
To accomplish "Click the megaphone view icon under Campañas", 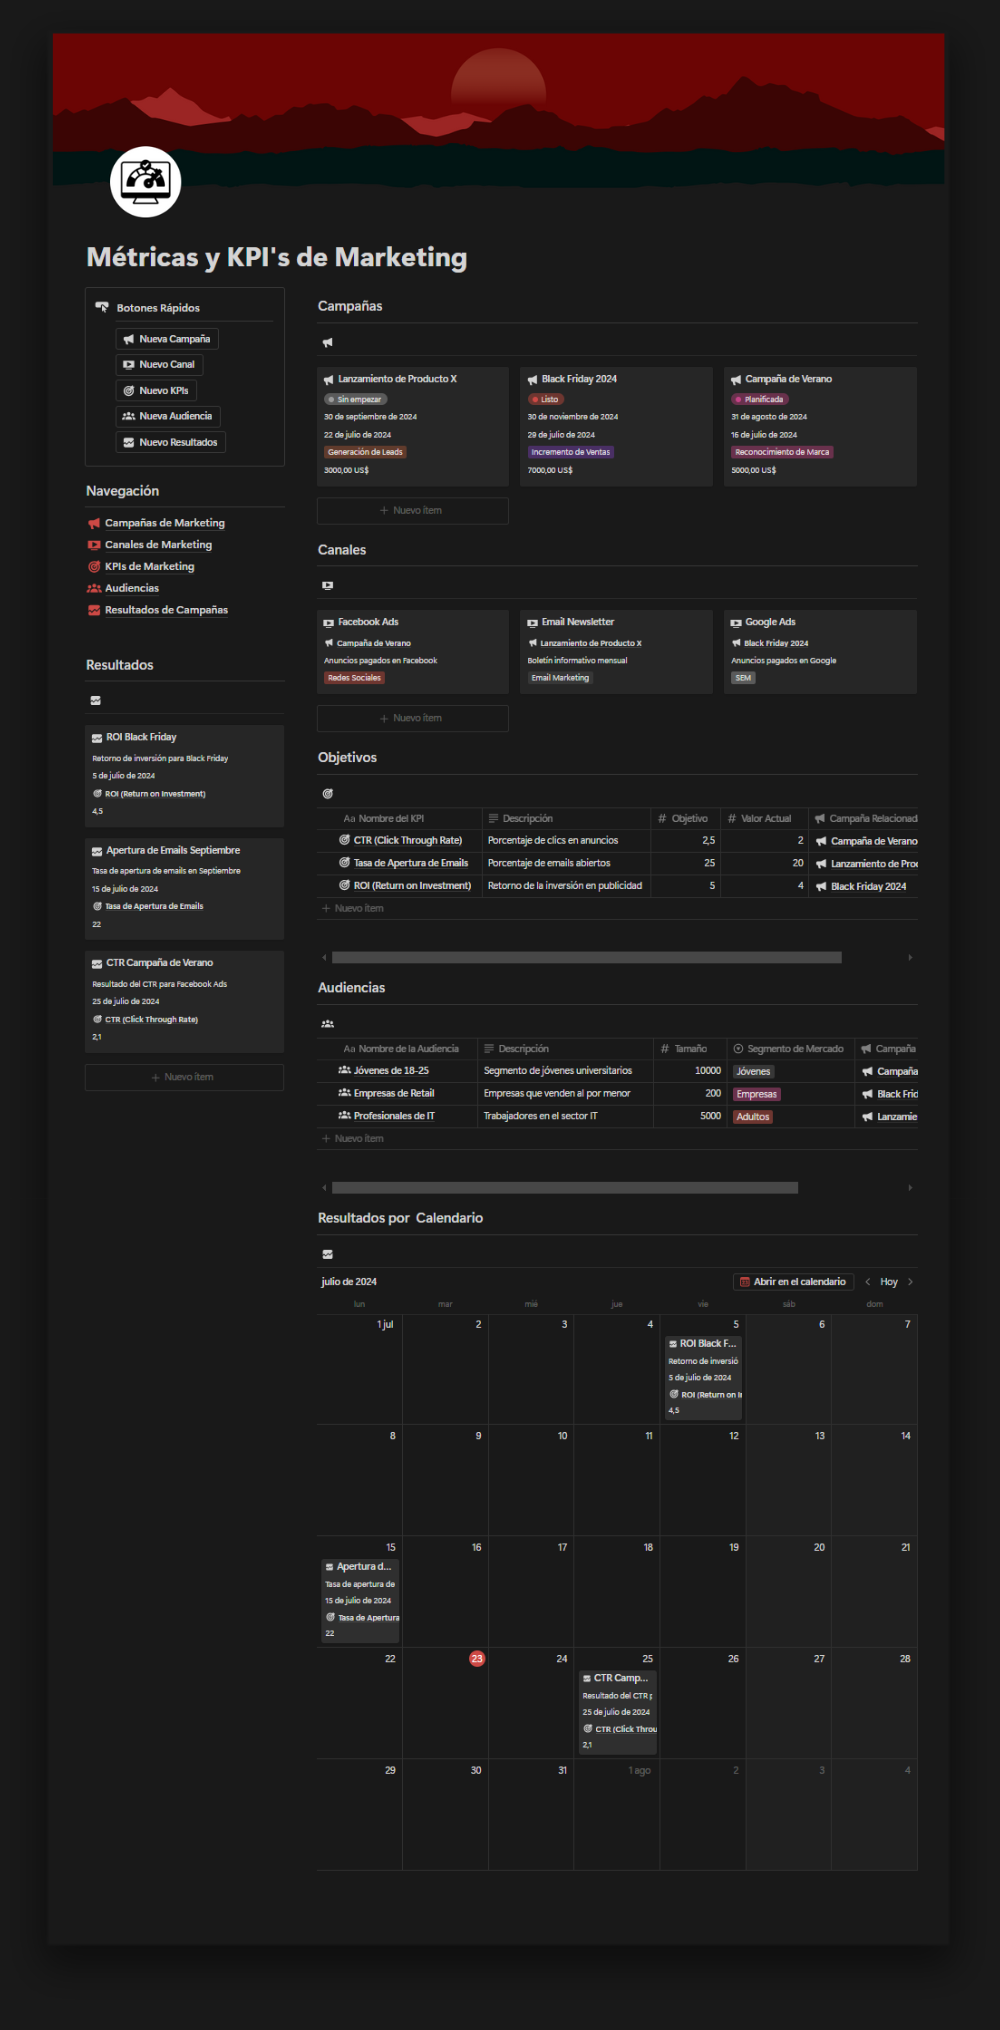I will pos(327,343).
